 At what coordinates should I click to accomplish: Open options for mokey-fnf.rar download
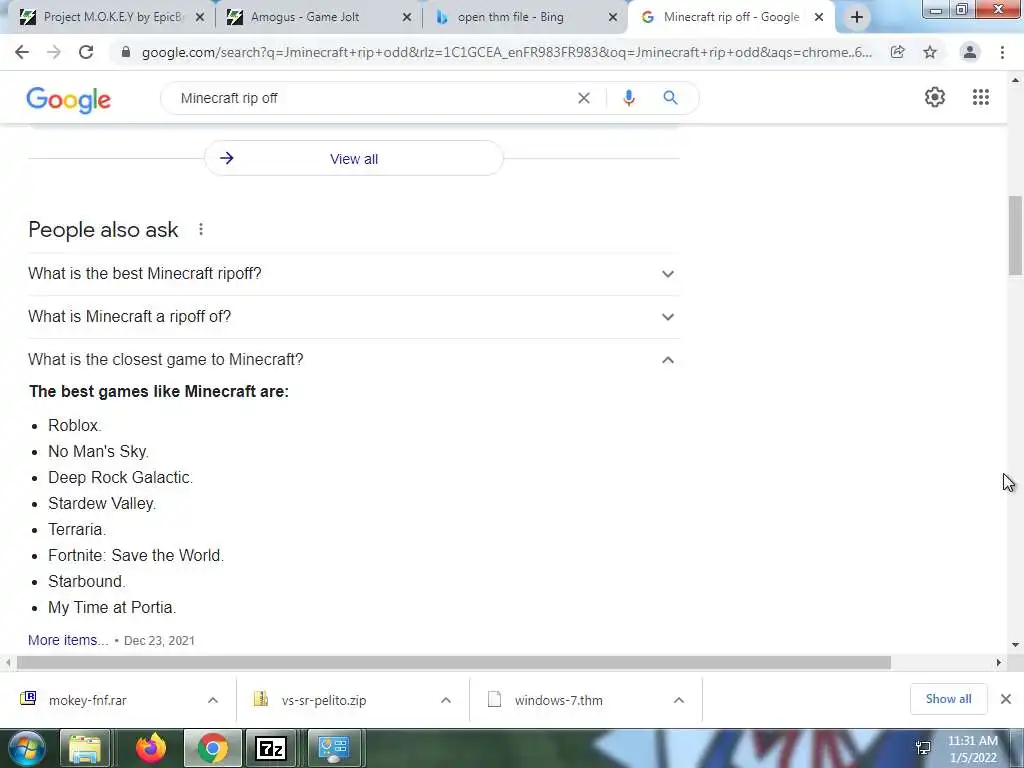[x=213, y=700]
